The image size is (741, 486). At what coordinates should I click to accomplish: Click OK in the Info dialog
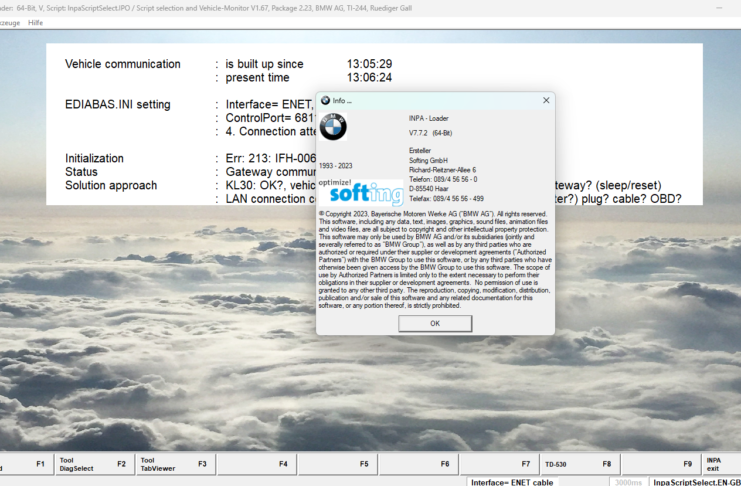tap(435, 323)
